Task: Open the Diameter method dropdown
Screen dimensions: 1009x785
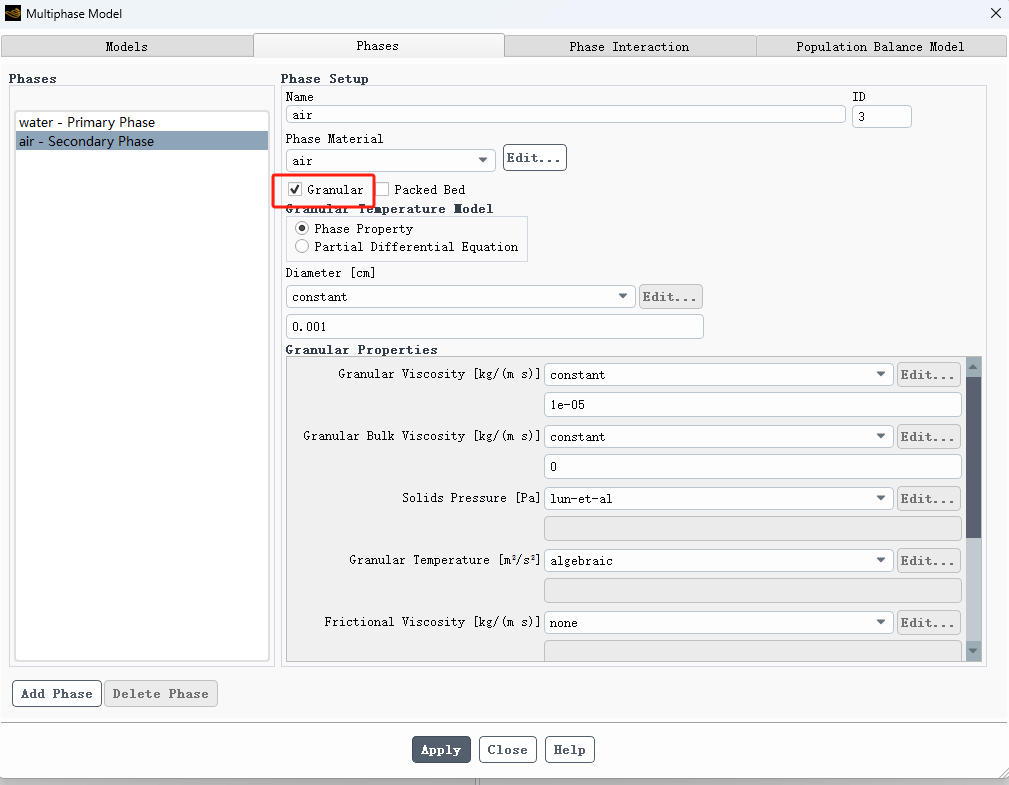Action: (460, 297)
